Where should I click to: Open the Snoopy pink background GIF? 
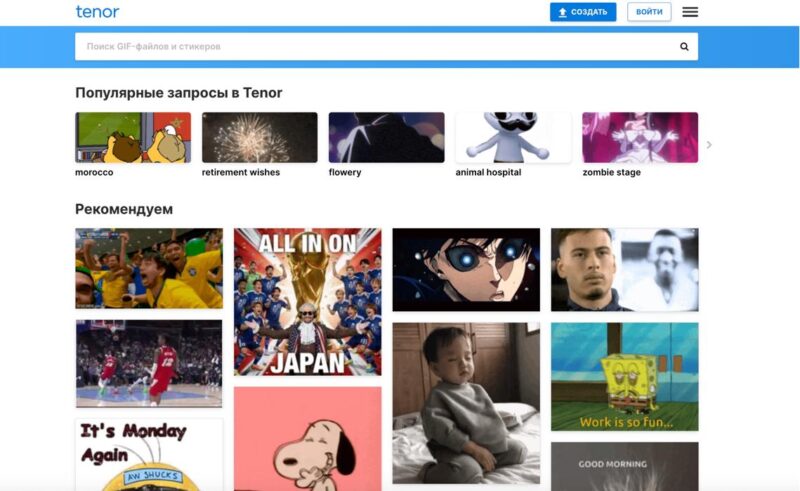tap(308, 439)
